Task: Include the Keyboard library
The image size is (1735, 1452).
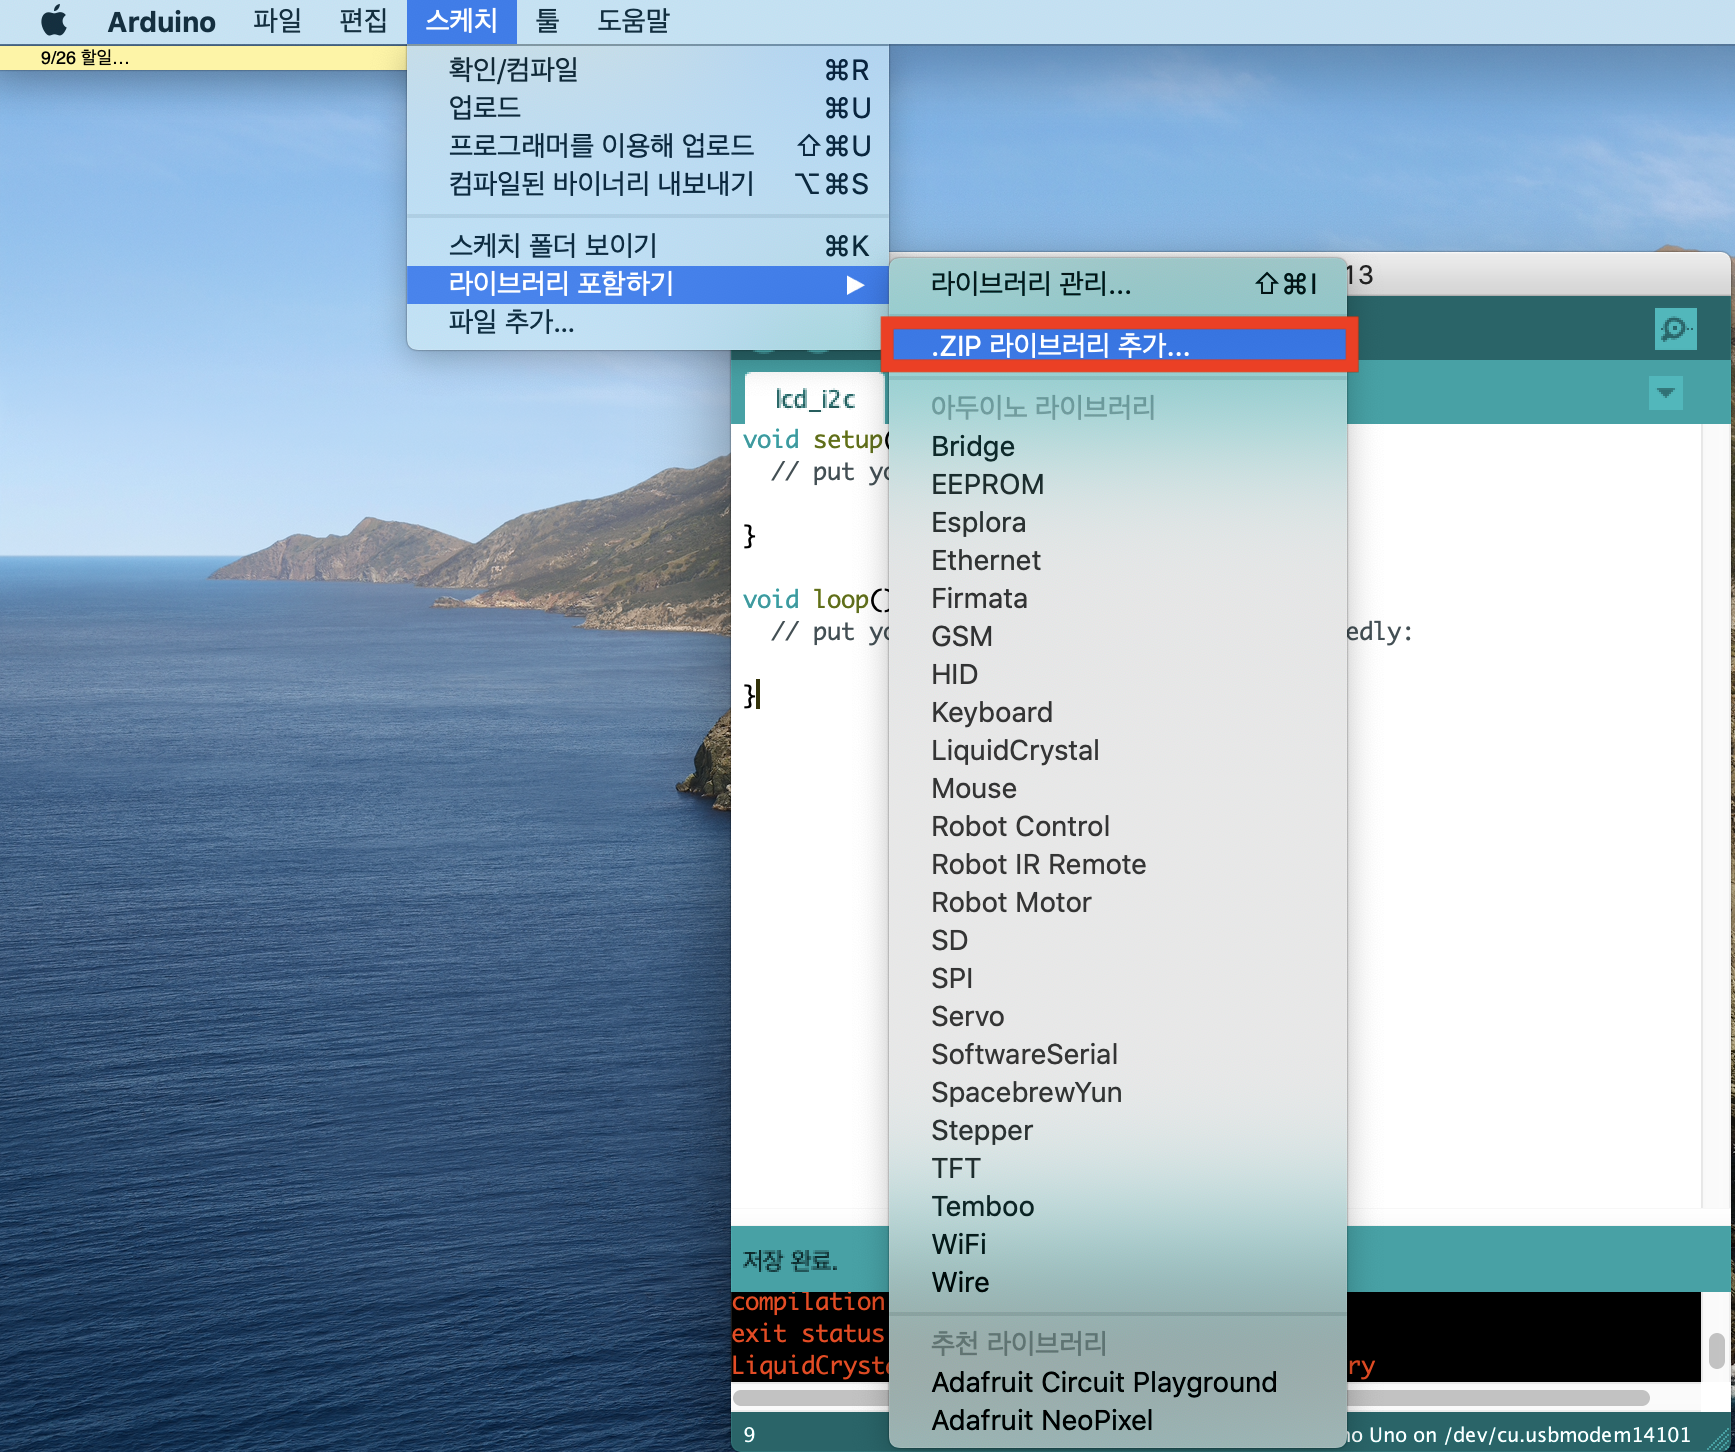Action: pos(1118,712)
